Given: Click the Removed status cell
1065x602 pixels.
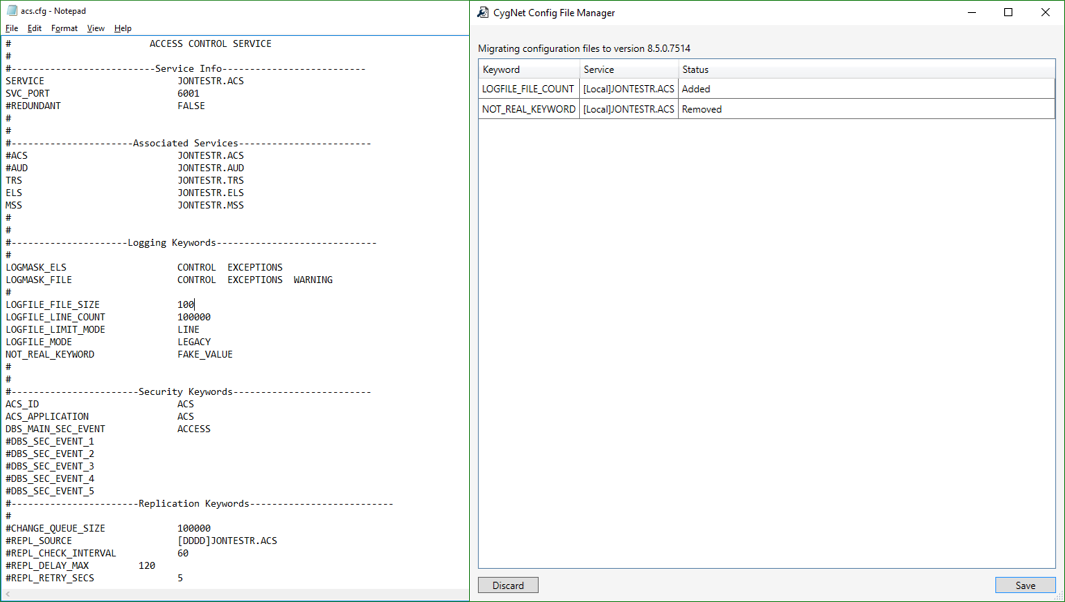Looking at the screenshot, I should click(x=702, y=109).
